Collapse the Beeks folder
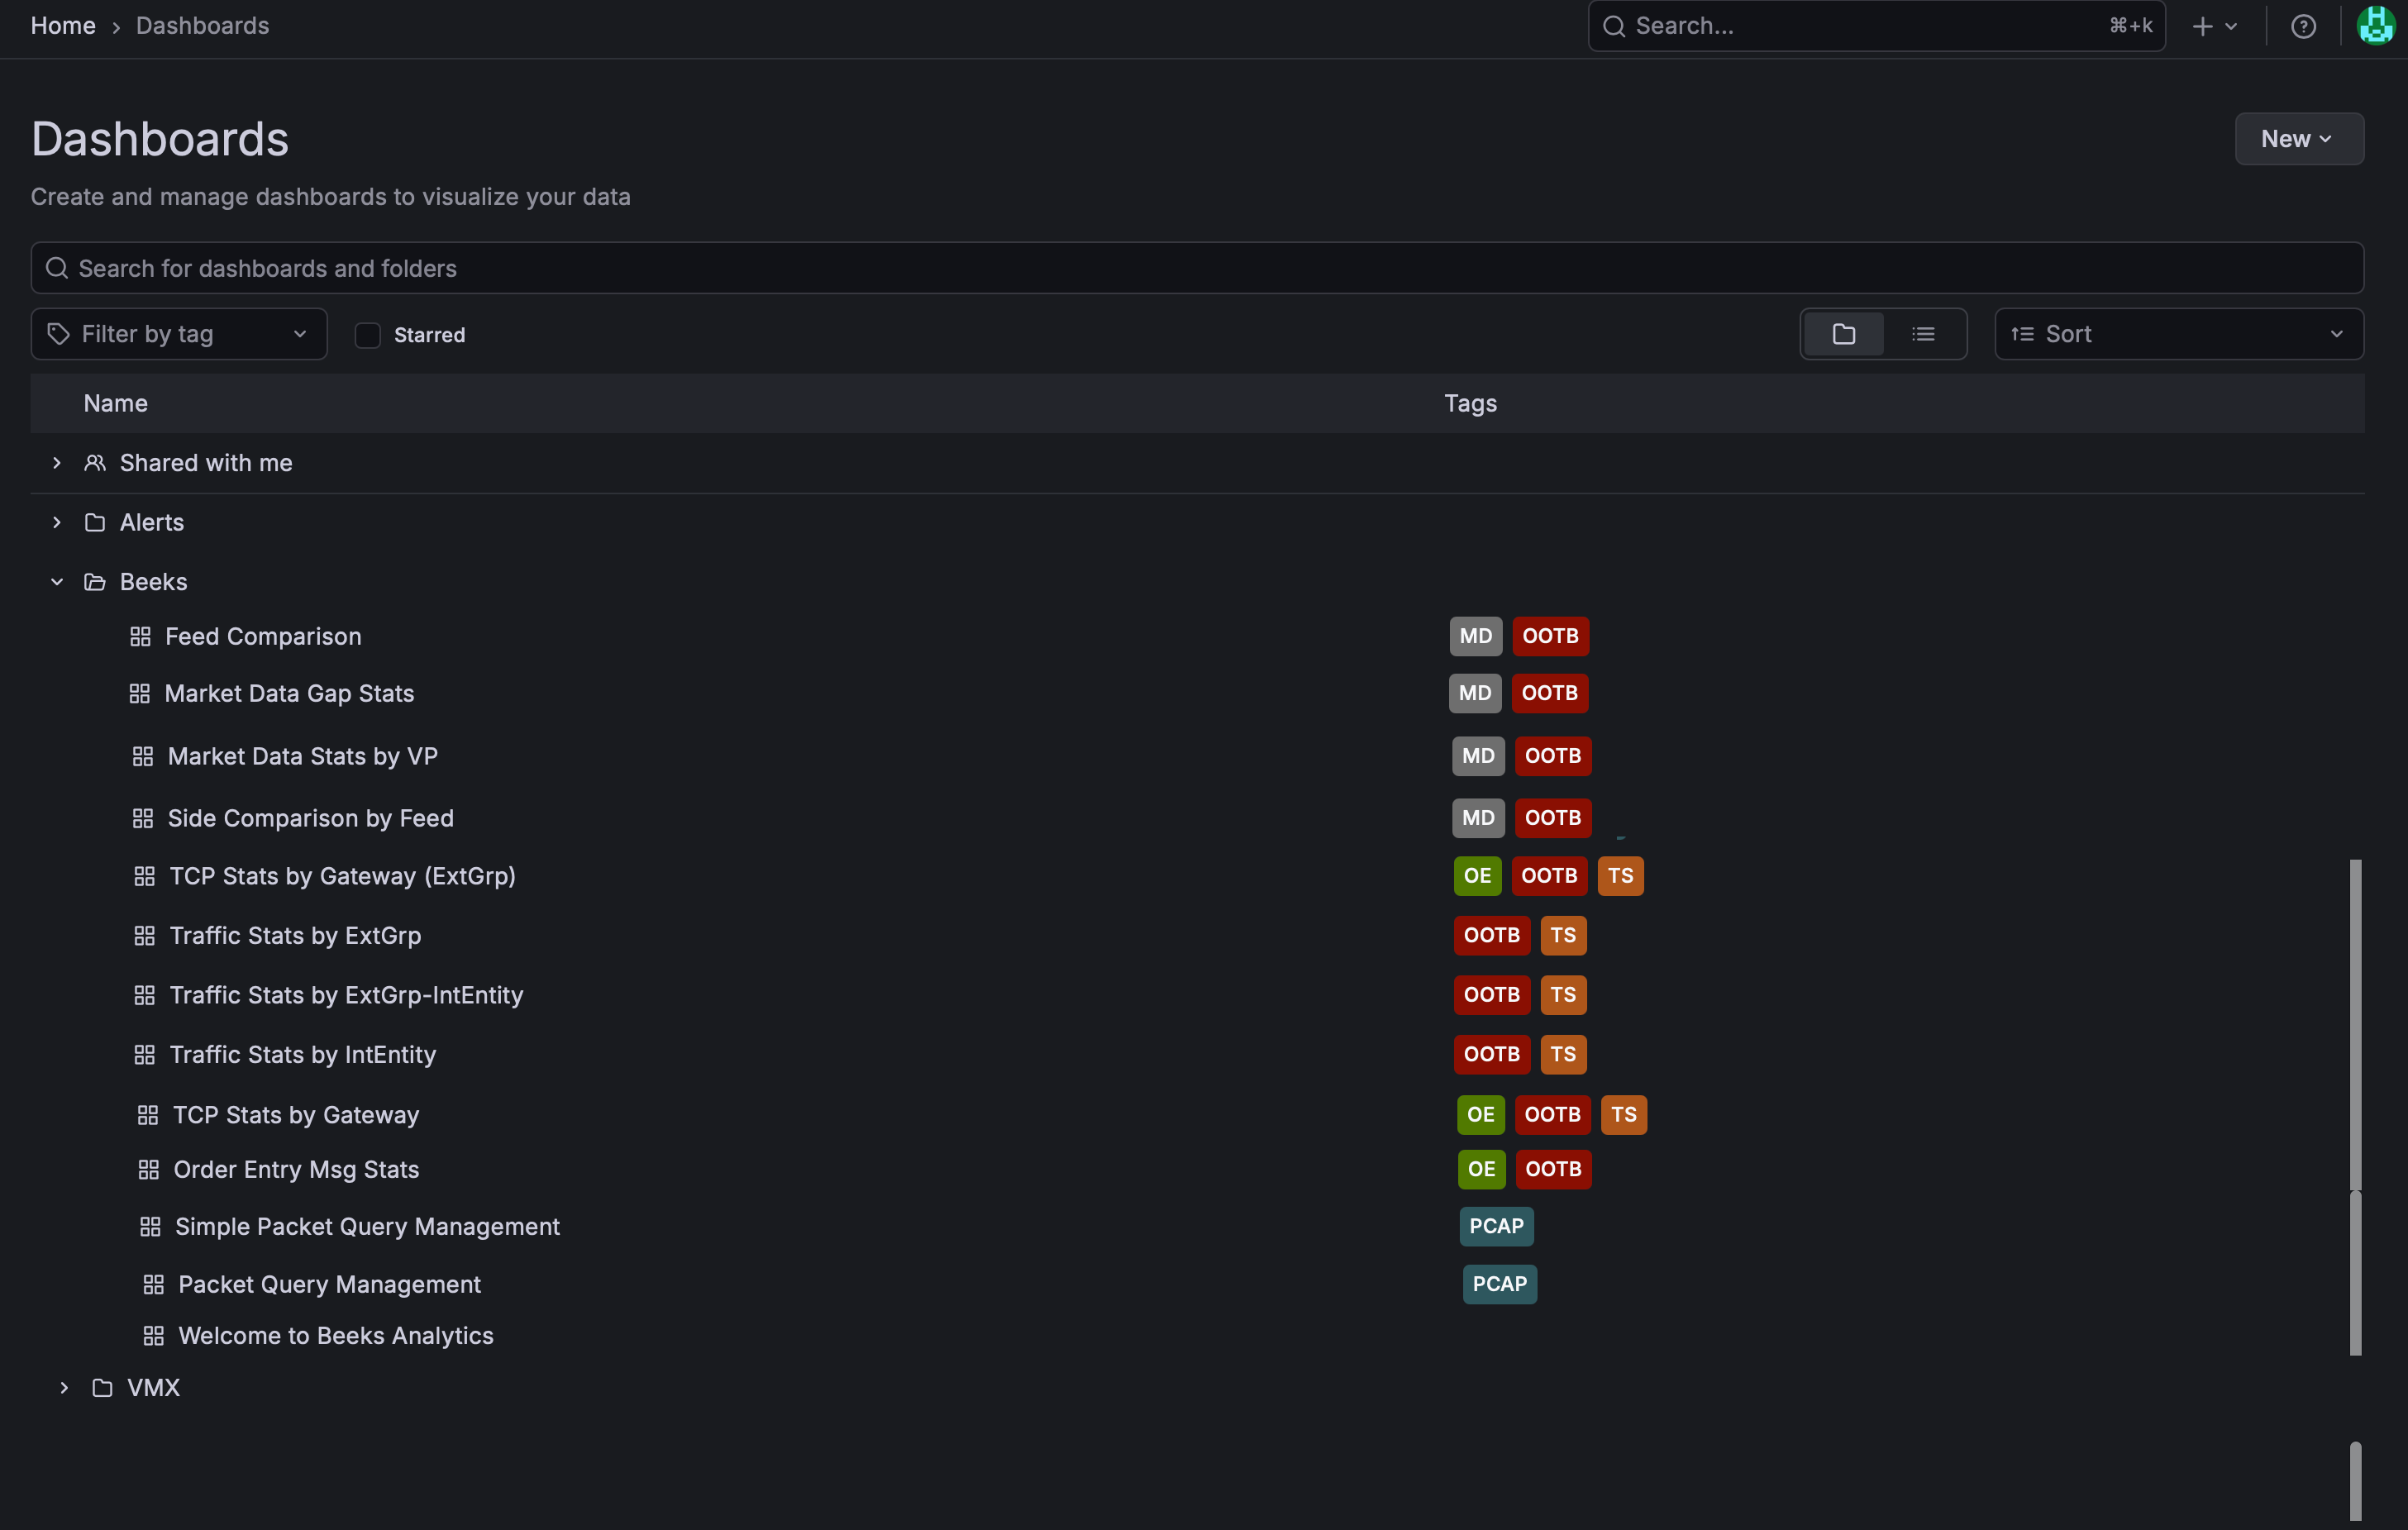The height and width of the screenshot is (1530, 2408). pos(57,582)
